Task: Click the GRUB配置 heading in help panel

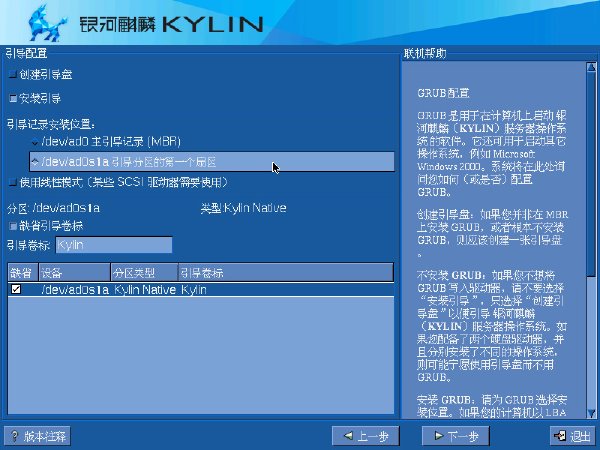Action: point(443,93)
